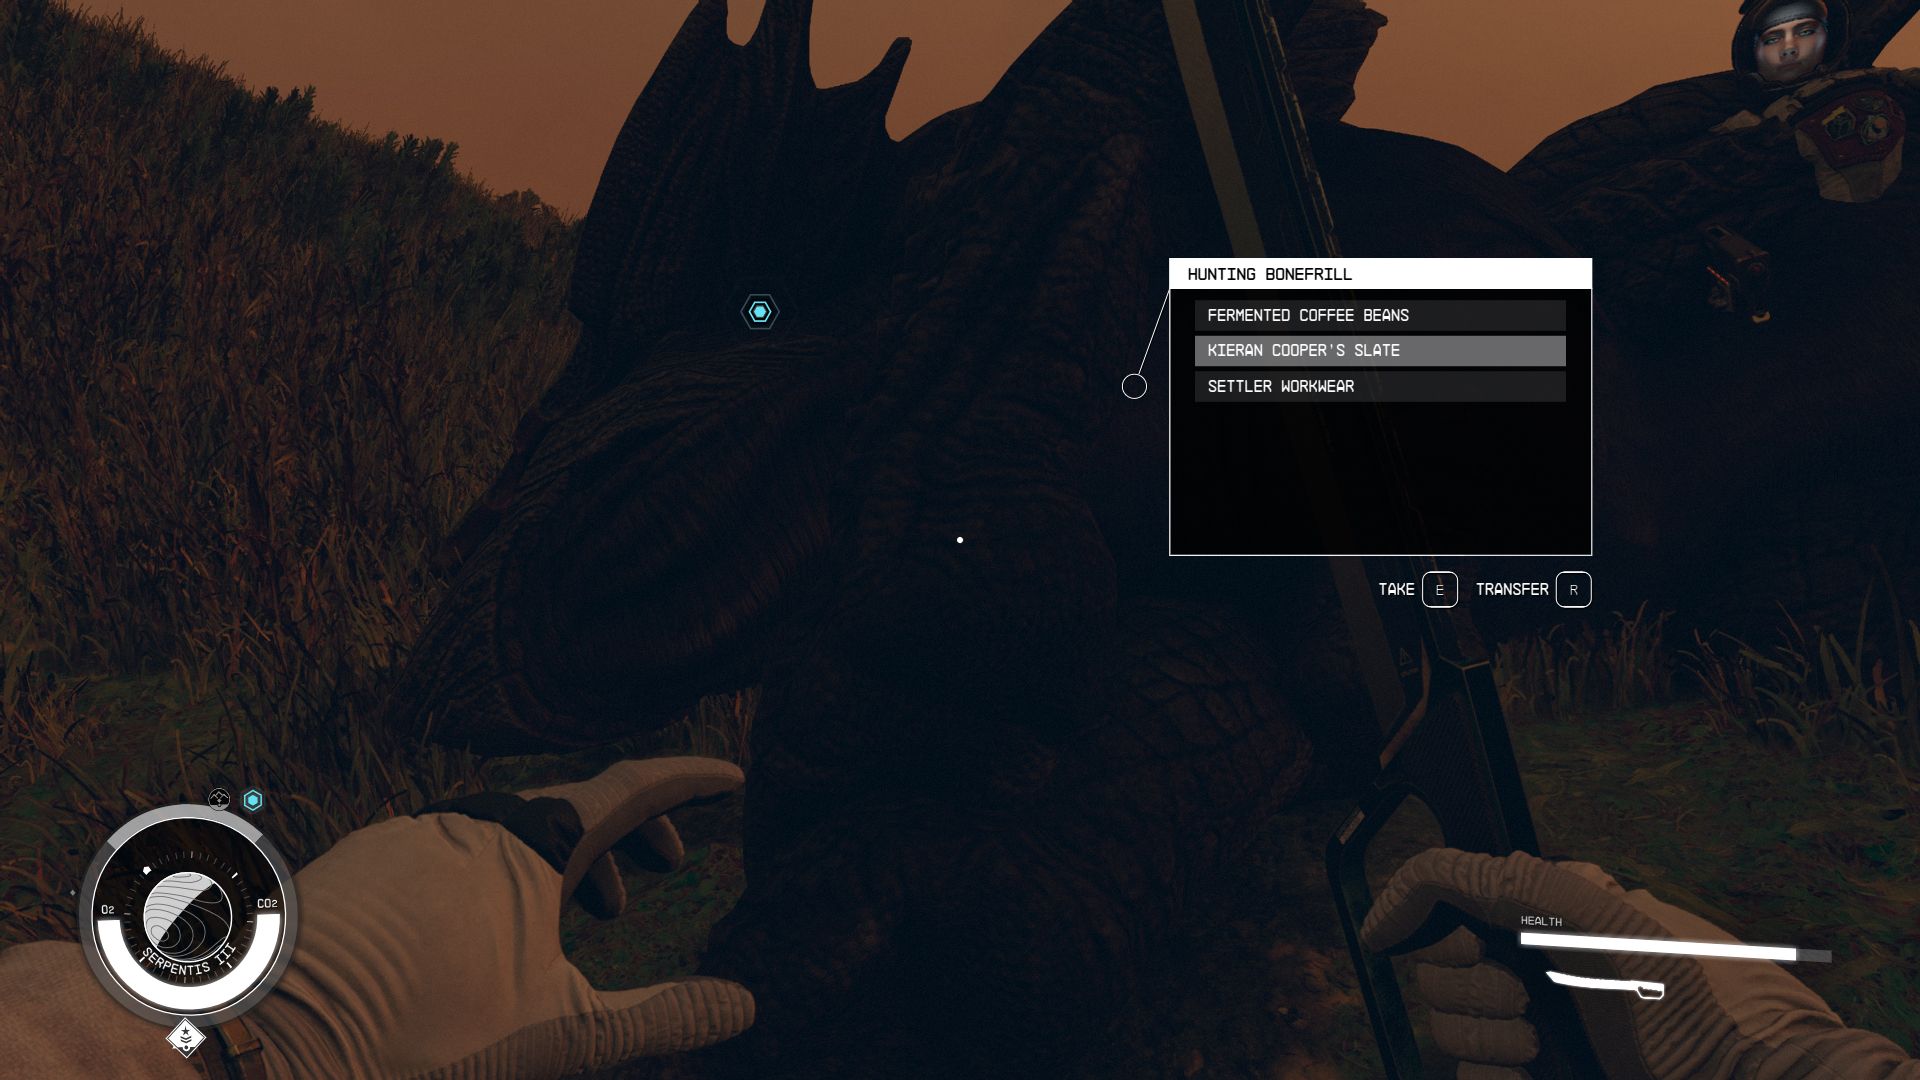
Task: Click the blue hexagon marker above the compass
Action: point(253,800)
